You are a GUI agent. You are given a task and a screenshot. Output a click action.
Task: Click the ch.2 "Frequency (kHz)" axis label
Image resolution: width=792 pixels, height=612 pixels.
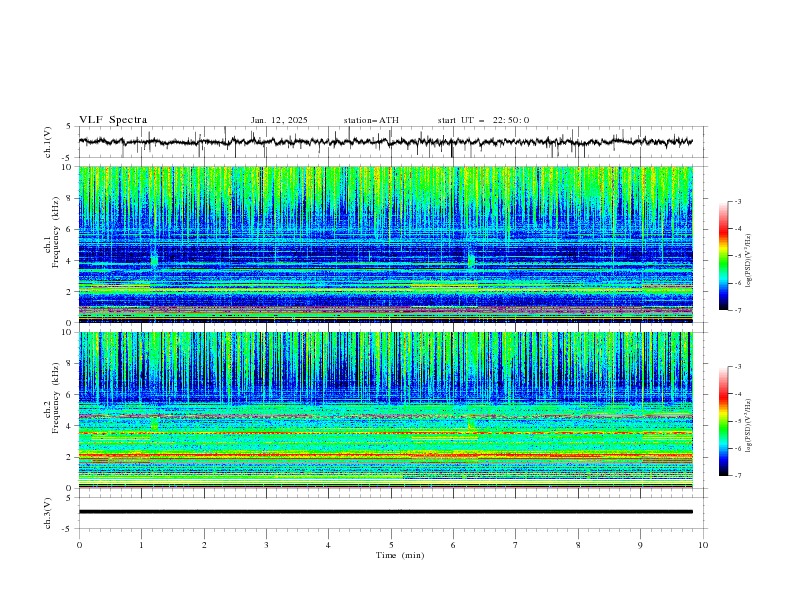point(56,397)
